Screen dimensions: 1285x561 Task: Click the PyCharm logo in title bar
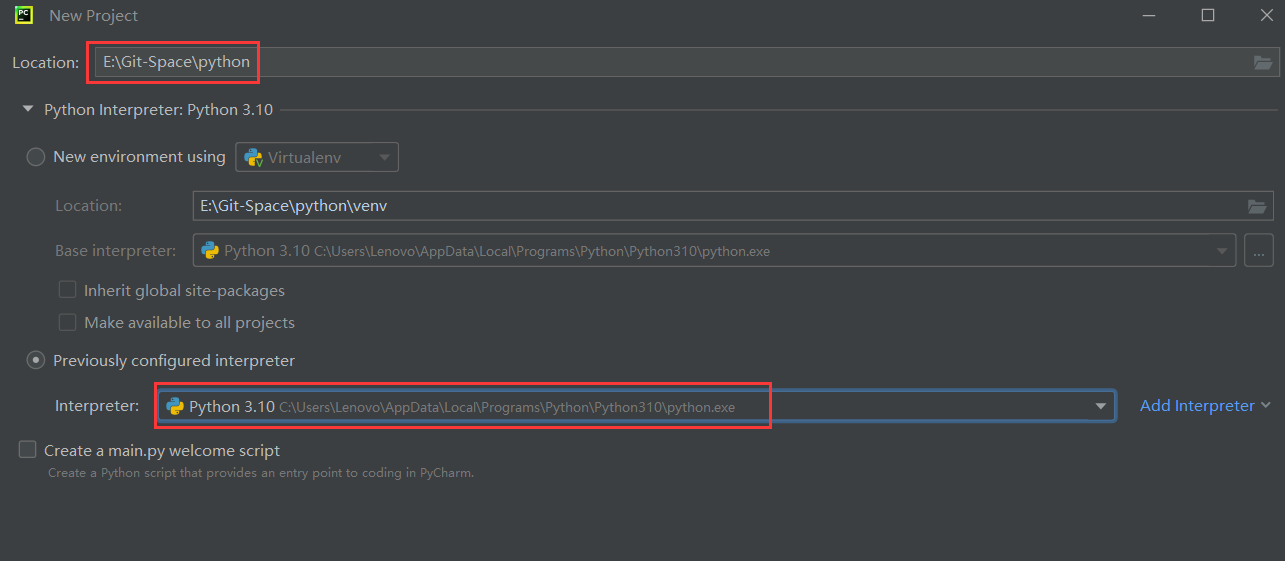25,15
